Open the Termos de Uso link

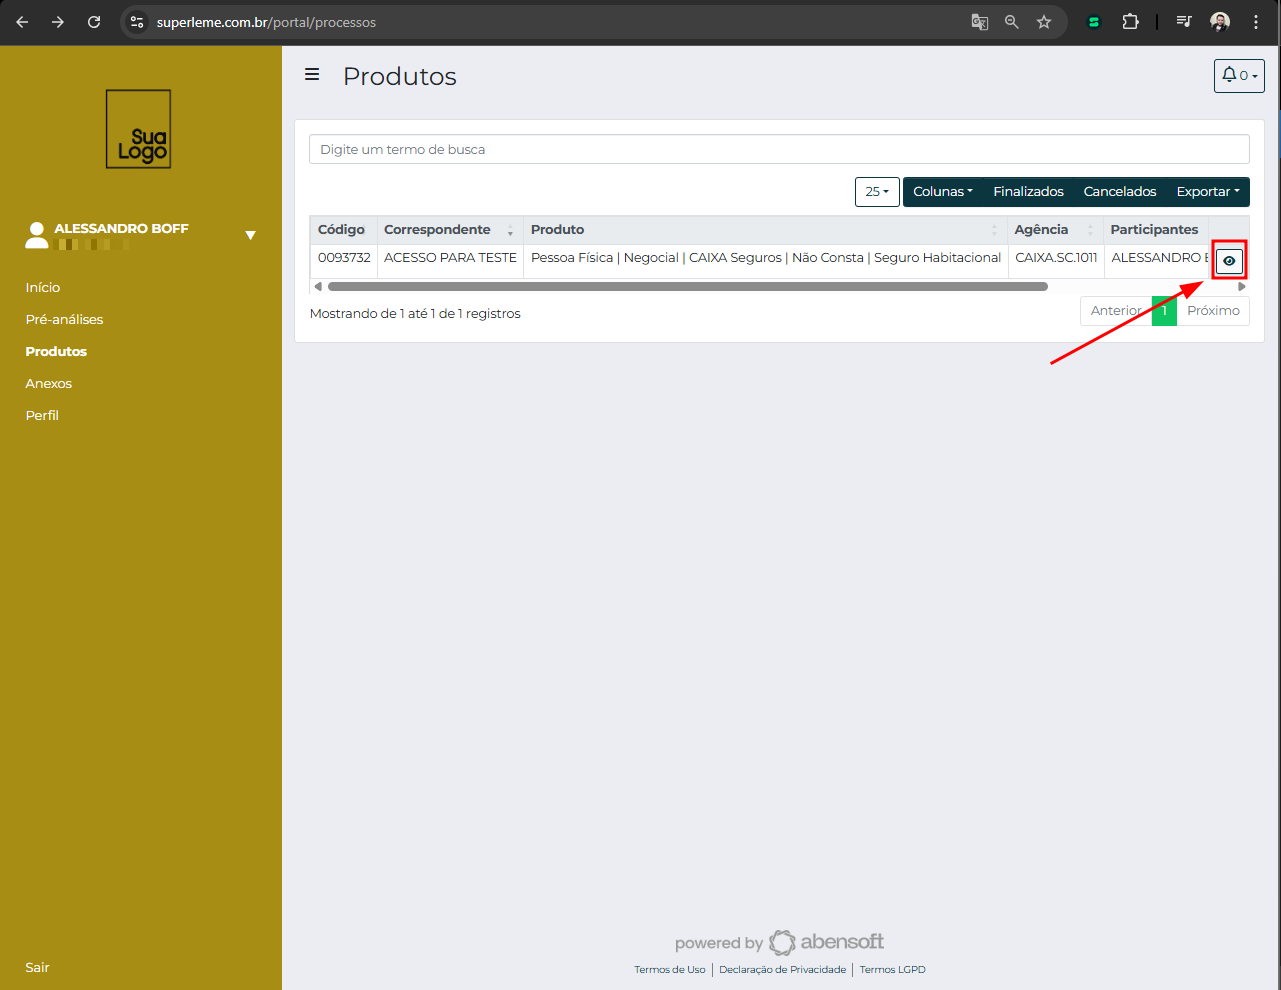[x=669, y=969]
